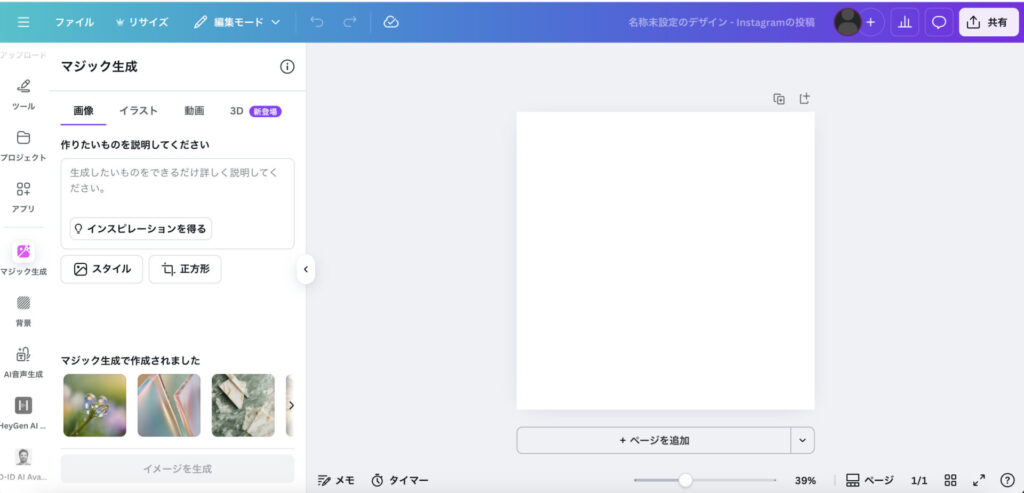Open the analytics bar chart icon
Image resolution: width=1024 pixels, height=493 pixels.
[904, 22]
